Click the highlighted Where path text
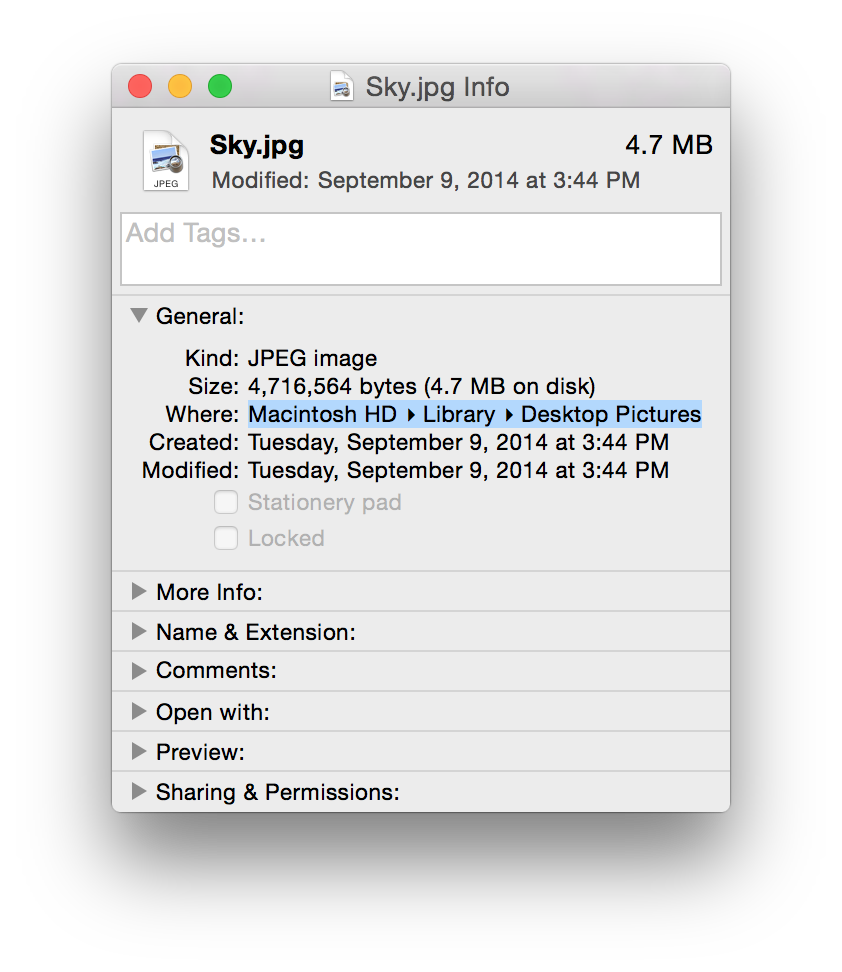 coord(475,414)
